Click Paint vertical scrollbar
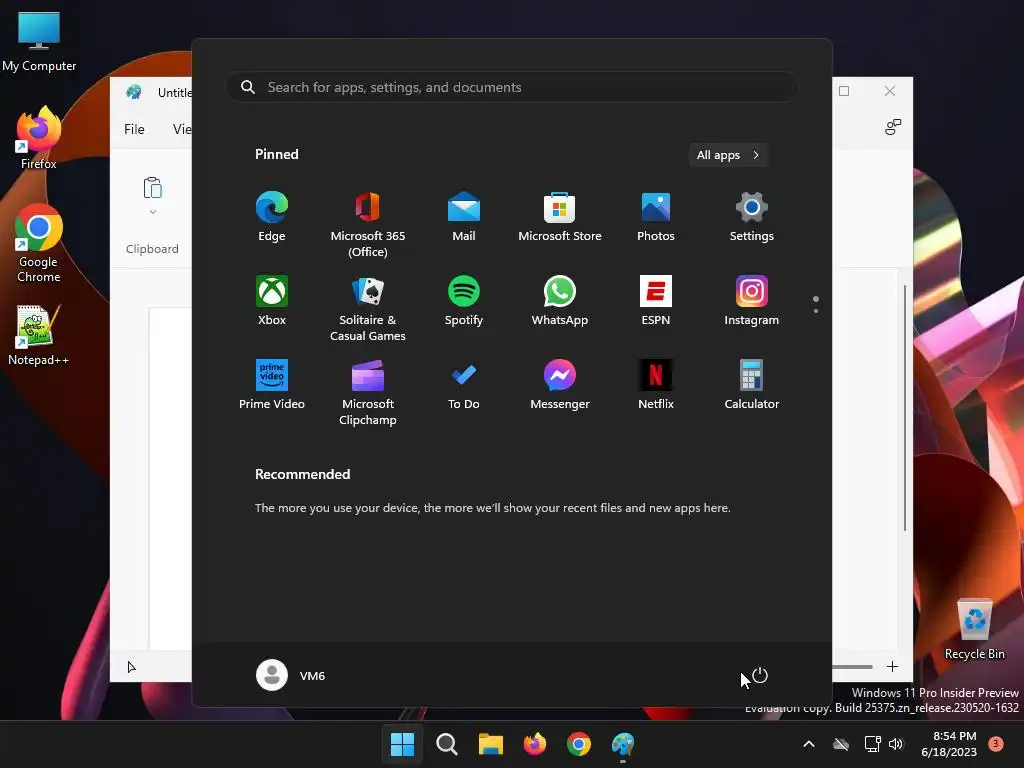 tap(905, 408)
